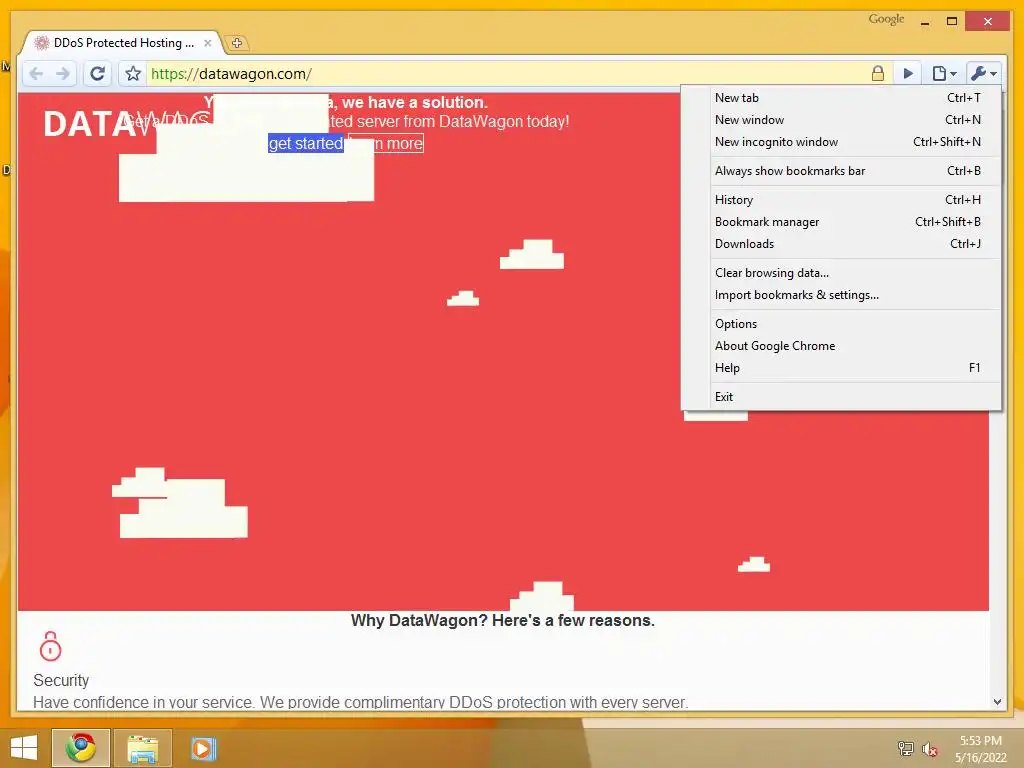Click the network tray icon
Image resolution: width=1024 pixels, height=768 pixels.
point(905,749)
